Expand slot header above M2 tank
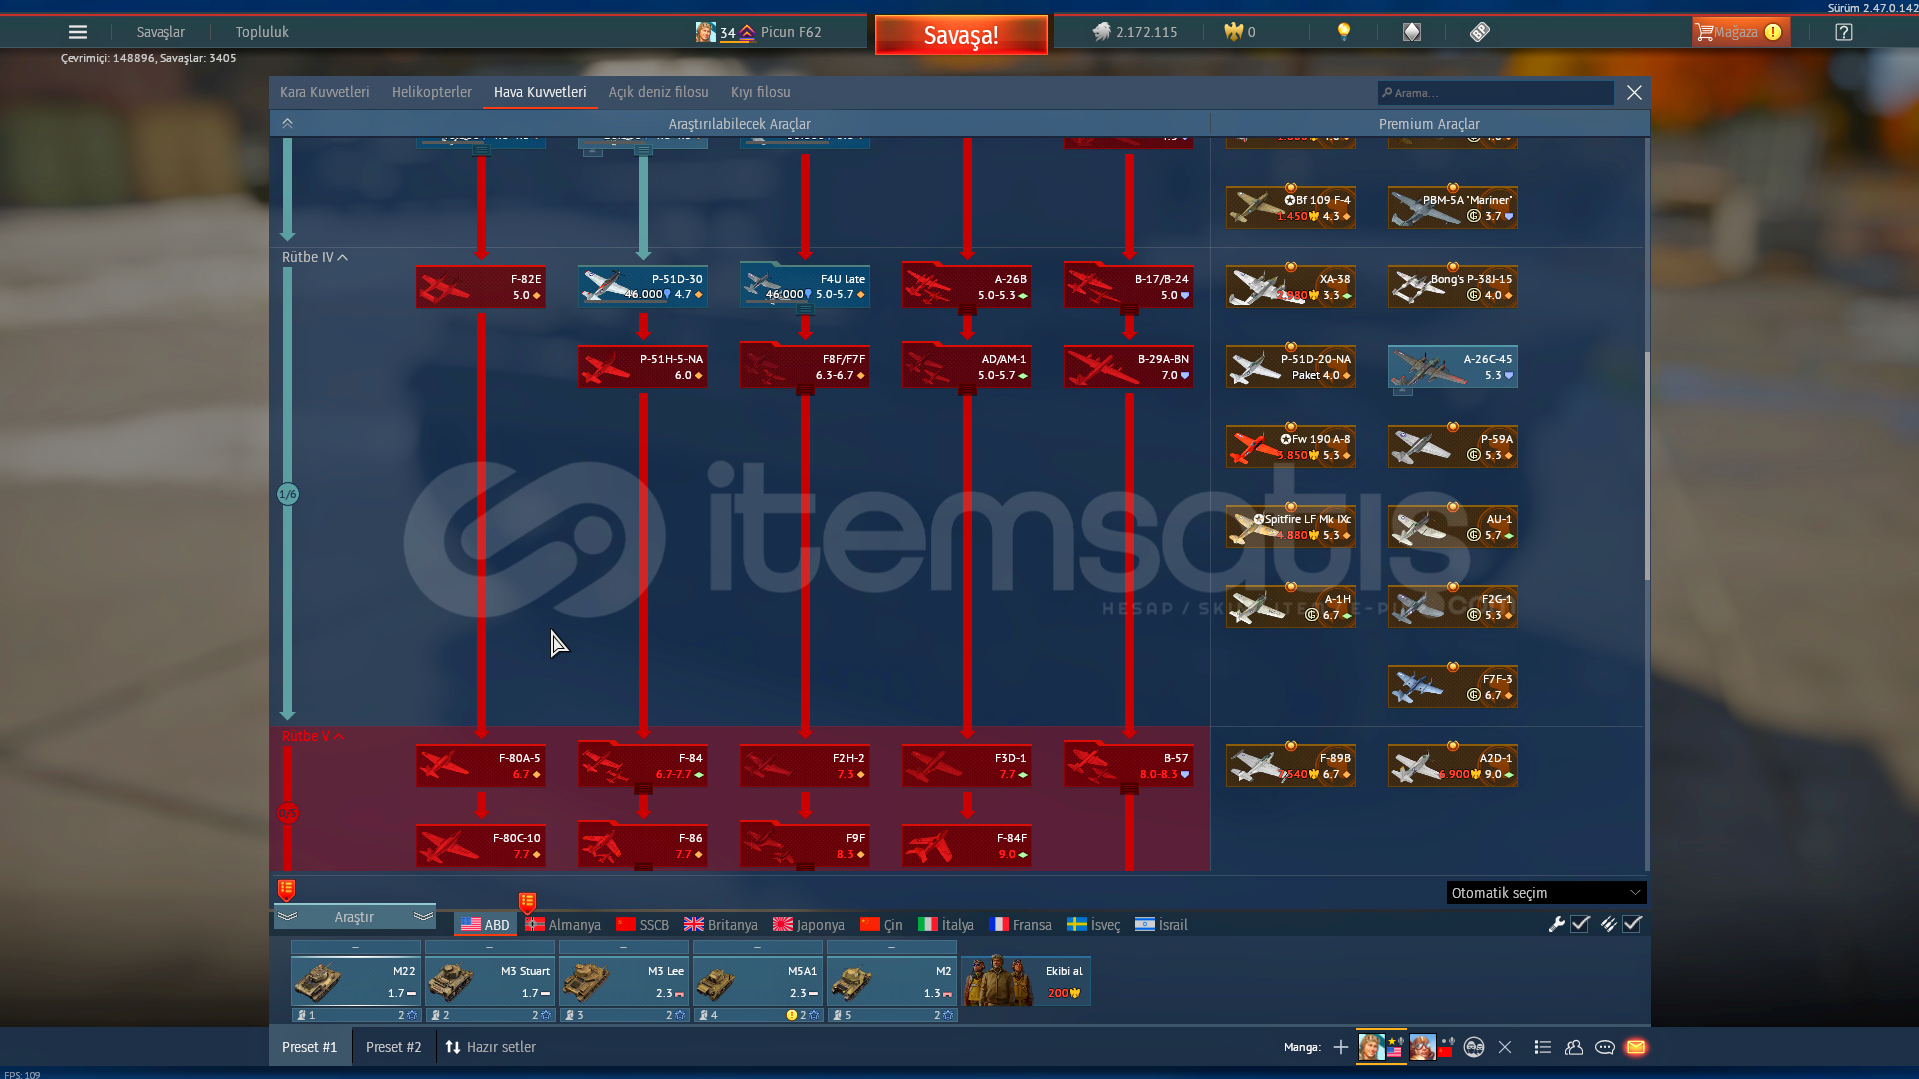The width and height of the screenshot is (1919, 1079). (x=891, y=946)
